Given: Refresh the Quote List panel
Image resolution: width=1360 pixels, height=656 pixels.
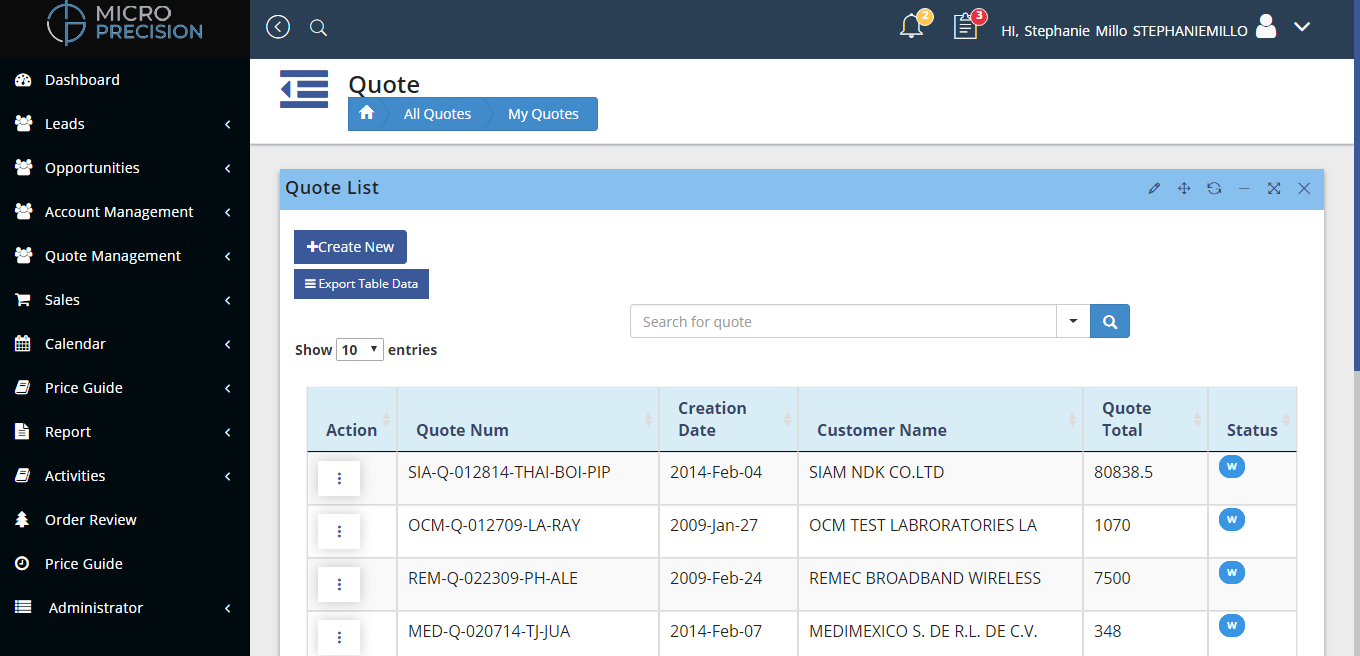Looking at the screenshot, I should (x=1214, y=188).
